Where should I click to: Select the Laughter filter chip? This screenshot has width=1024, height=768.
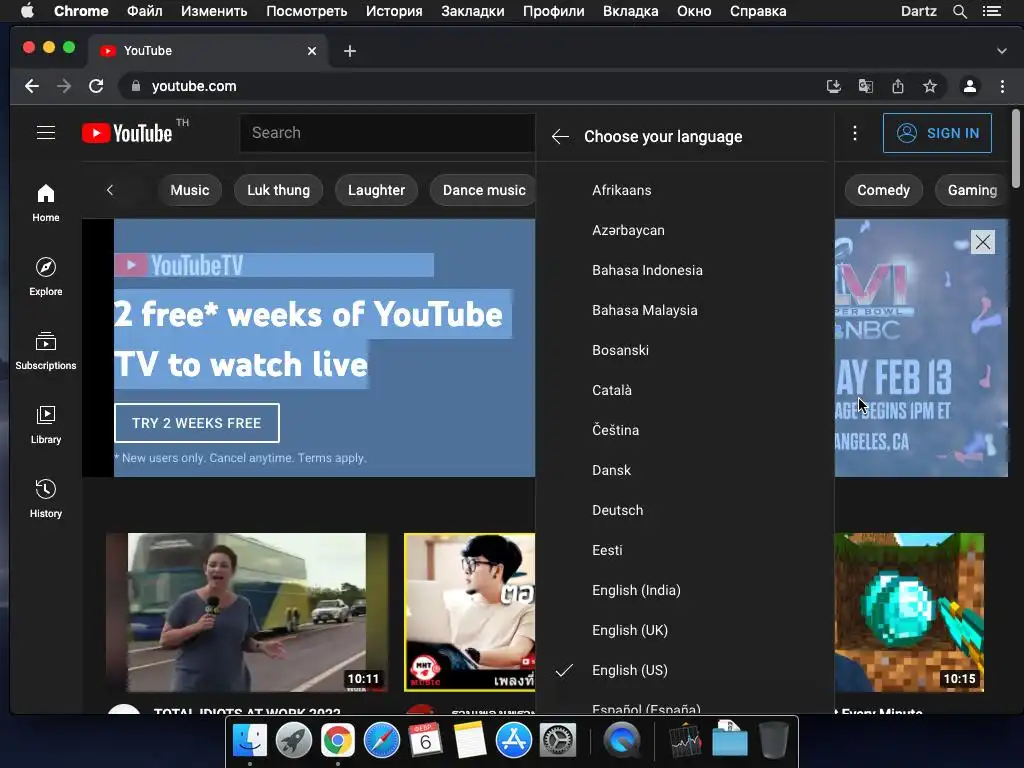pyautogui.click(x=376, y=190)
